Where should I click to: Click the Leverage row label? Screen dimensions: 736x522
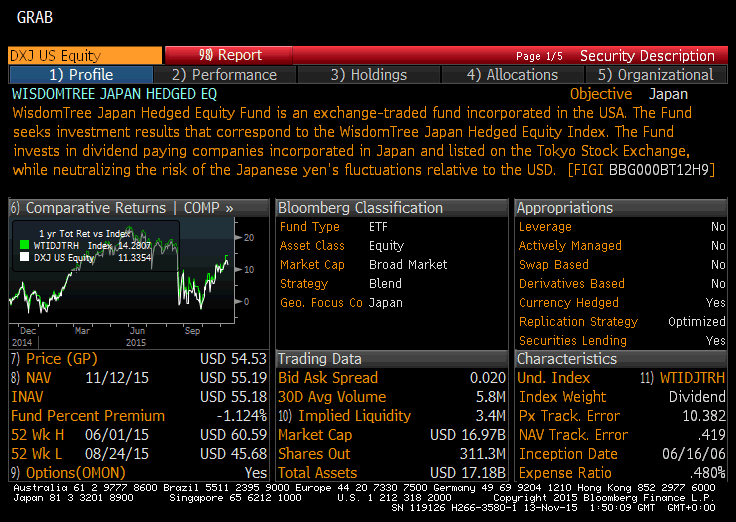click(x=545, y=227)
